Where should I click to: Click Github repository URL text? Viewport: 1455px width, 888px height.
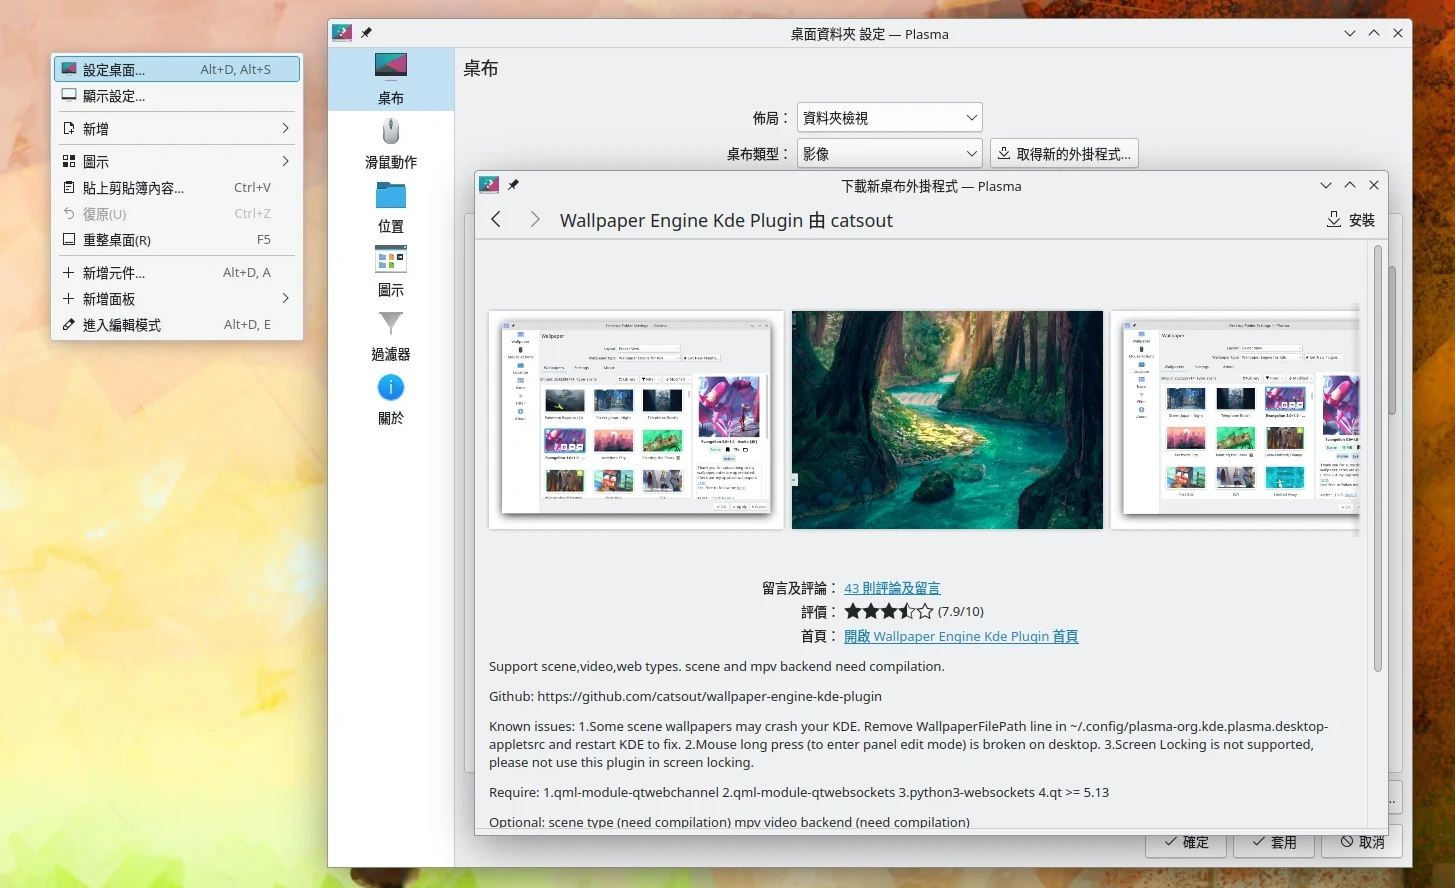[710, 696]
